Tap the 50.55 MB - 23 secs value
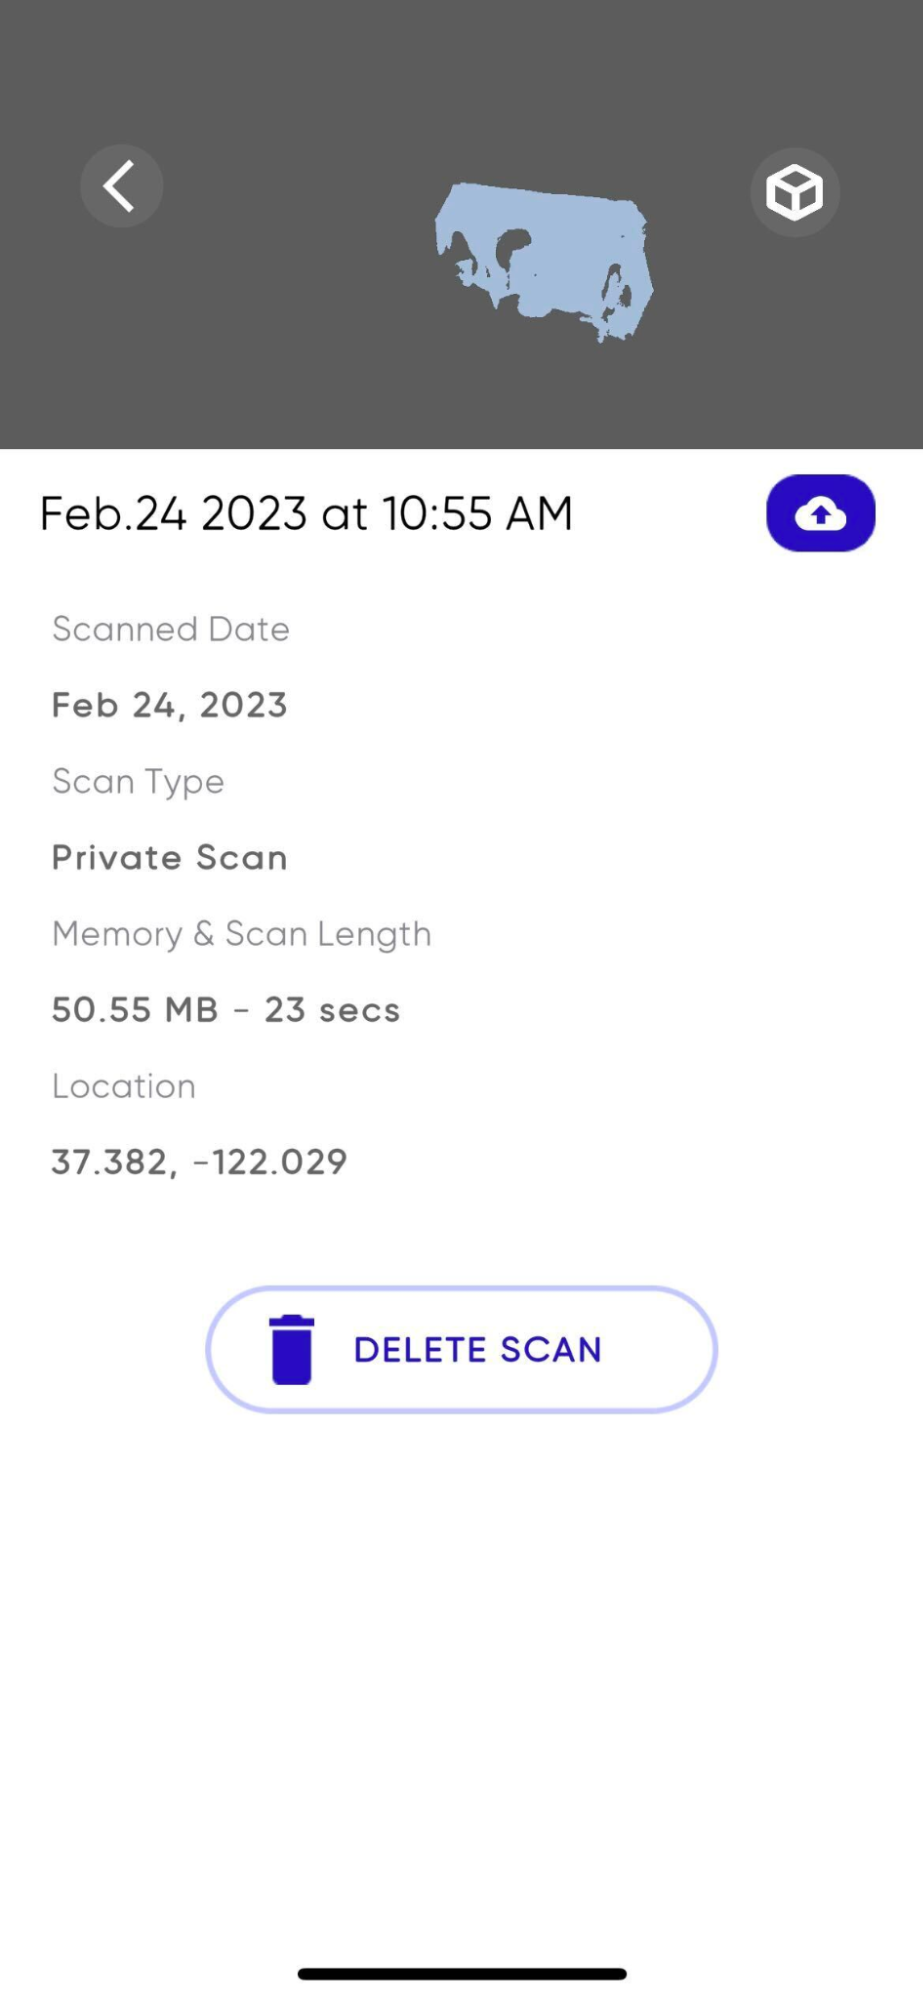This screenshot has width=924, height=1999. pyautogui.click(x=226, y=1010)
